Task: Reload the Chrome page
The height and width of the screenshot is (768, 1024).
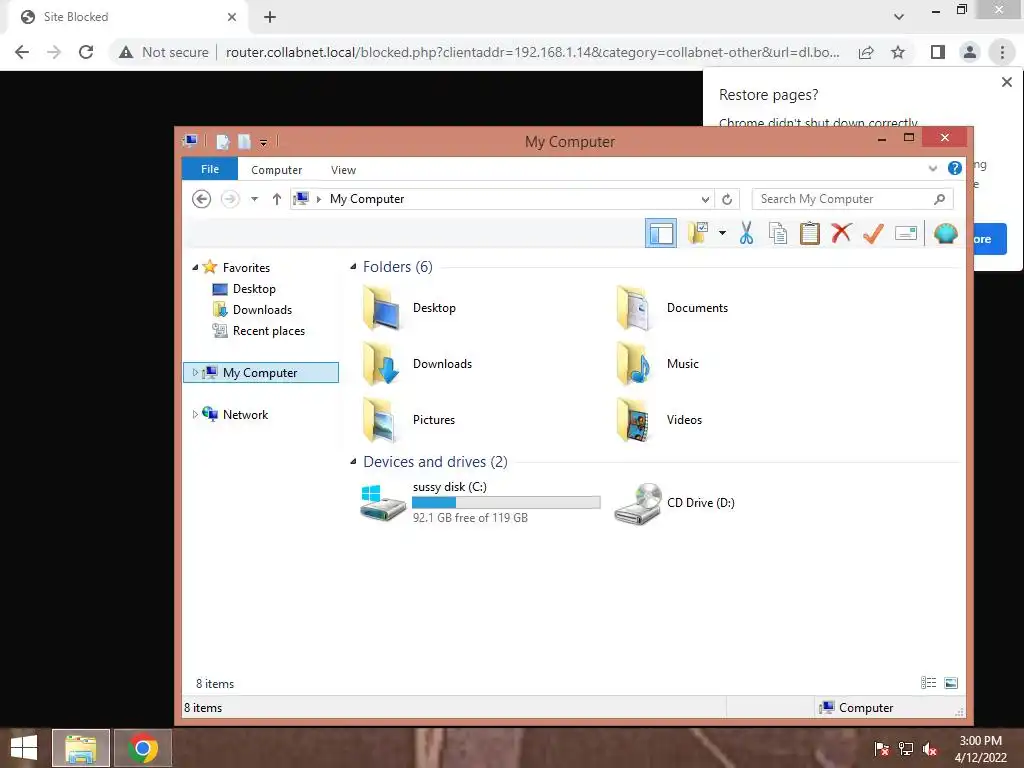Action: click(x=86, y=52)
